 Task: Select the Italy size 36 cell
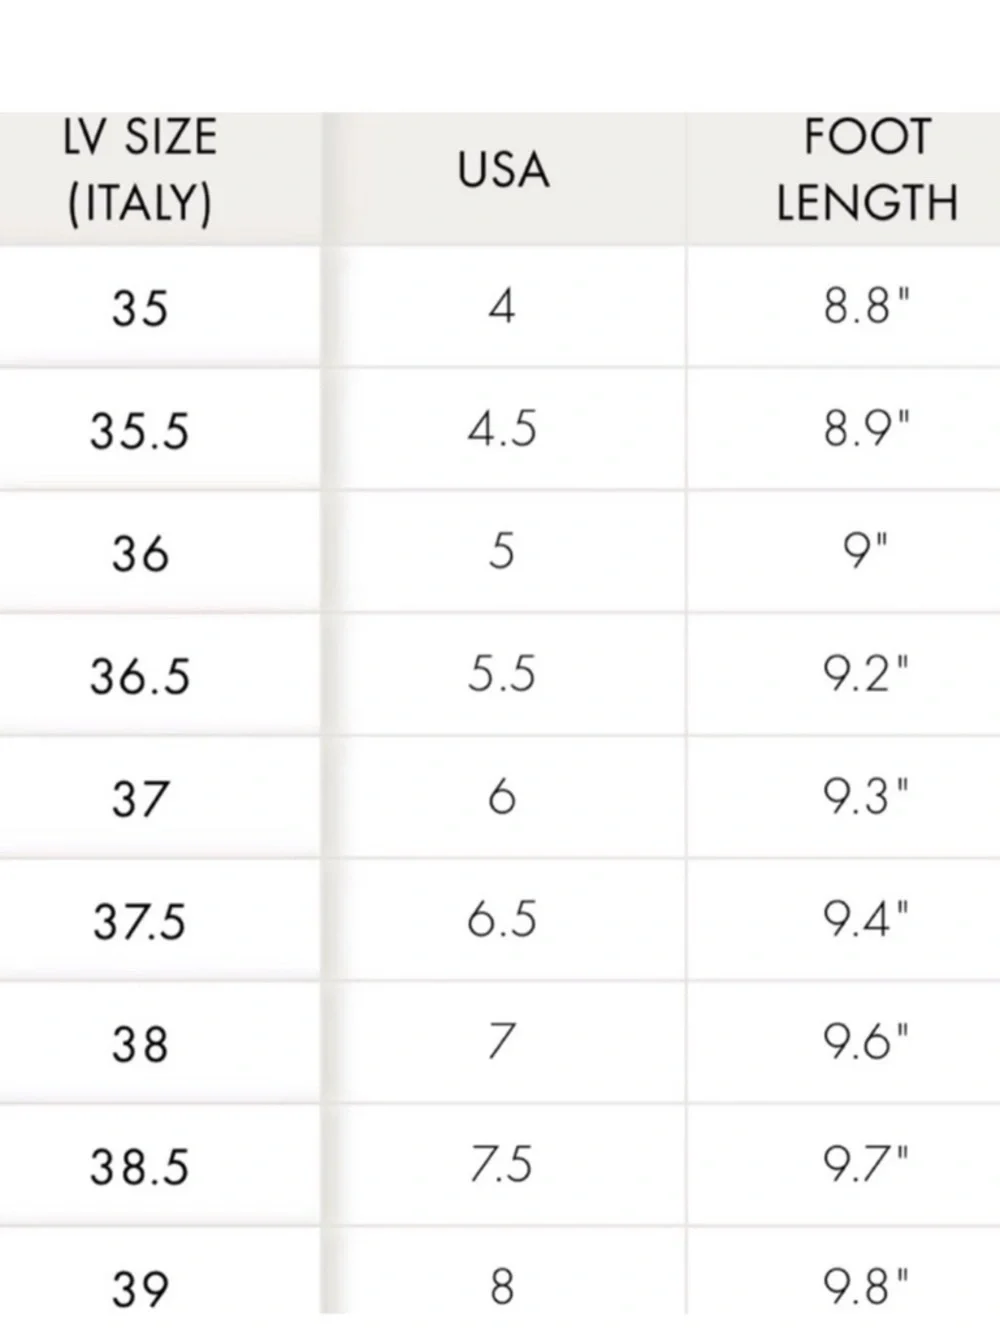click(x=140, y=553)
